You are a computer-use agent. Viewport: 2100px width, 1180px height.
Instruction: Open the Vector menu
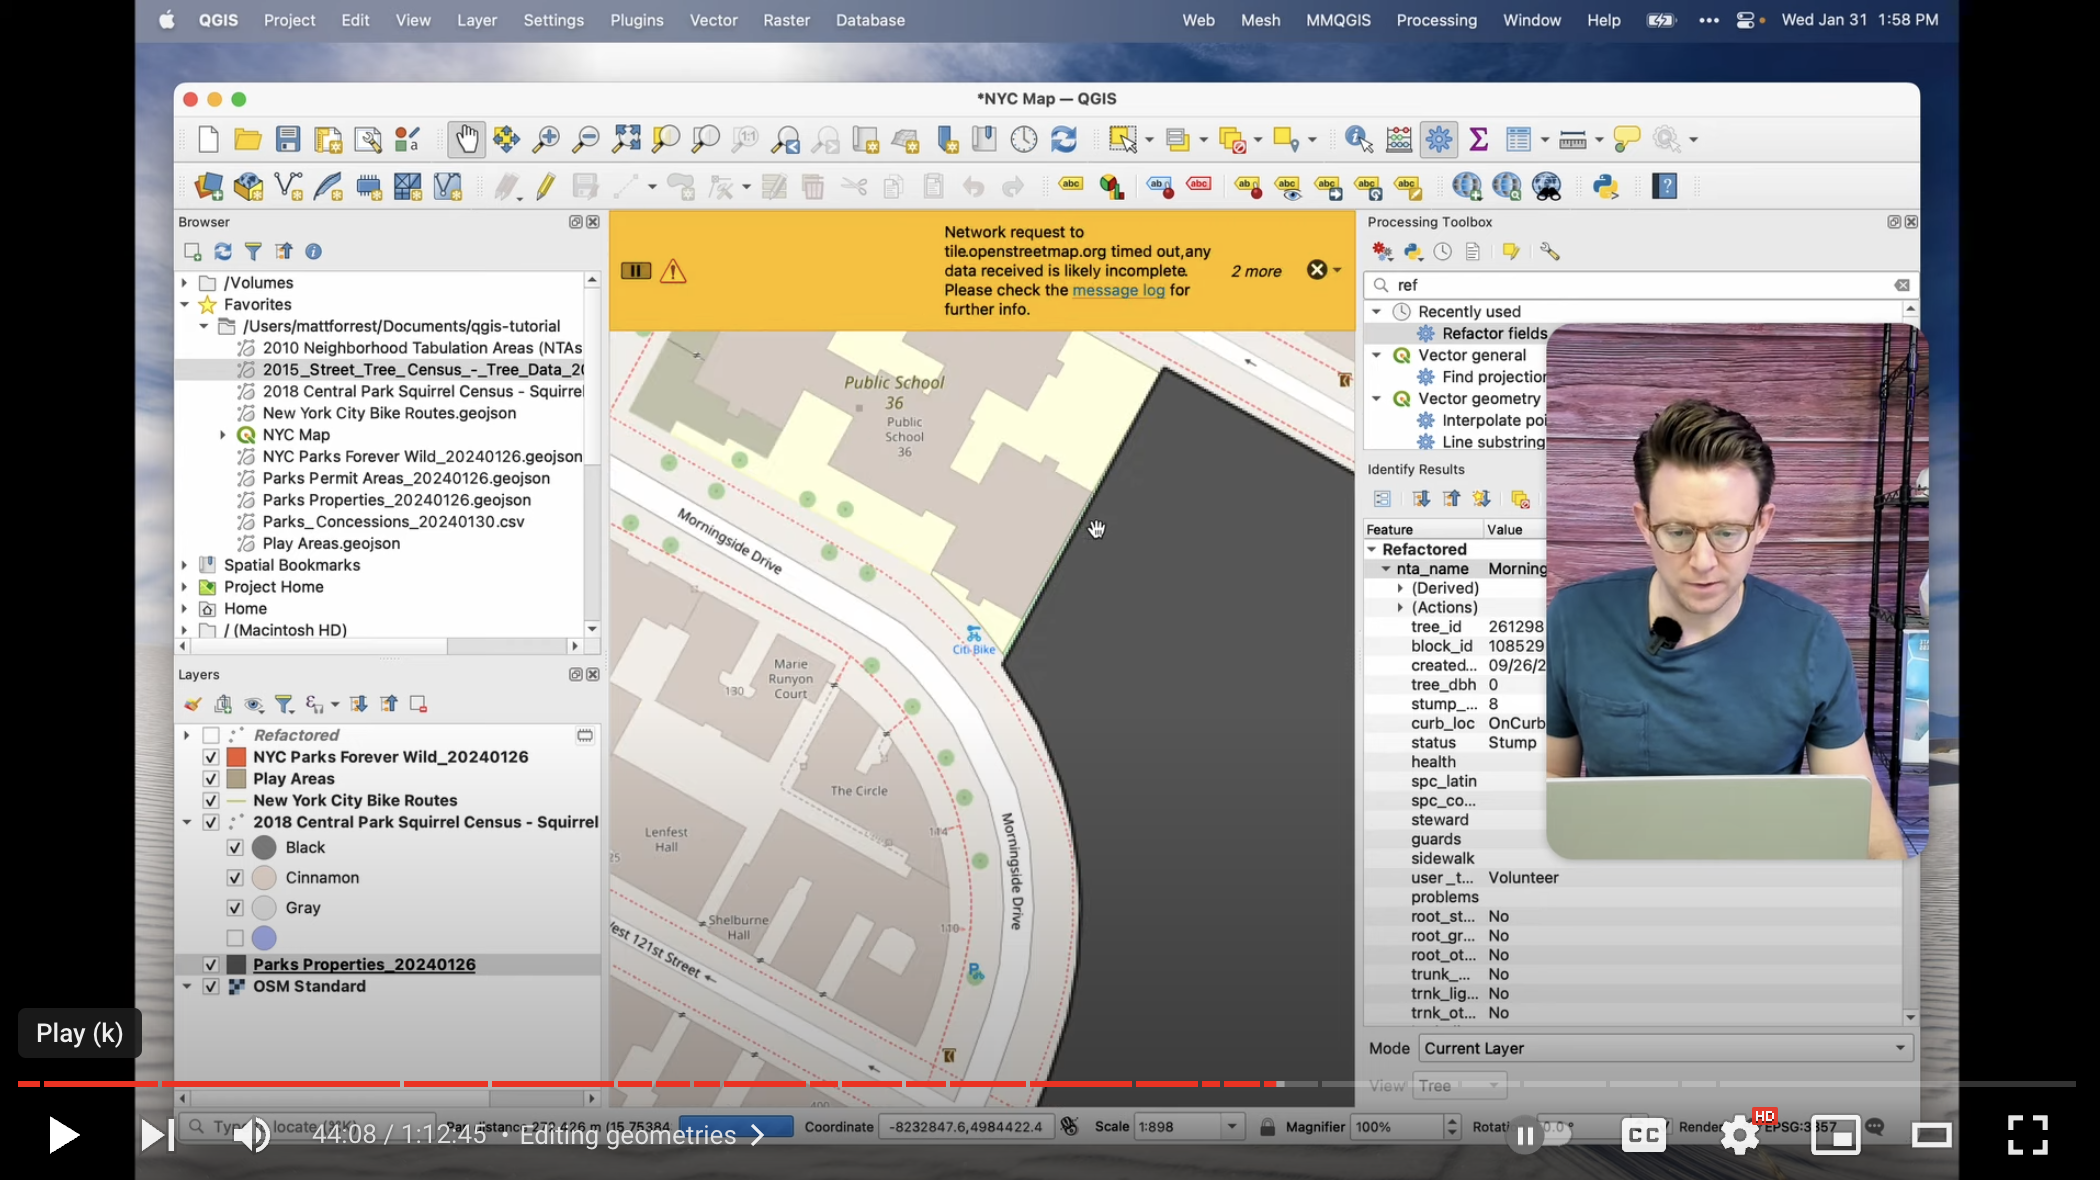point(713,20)
